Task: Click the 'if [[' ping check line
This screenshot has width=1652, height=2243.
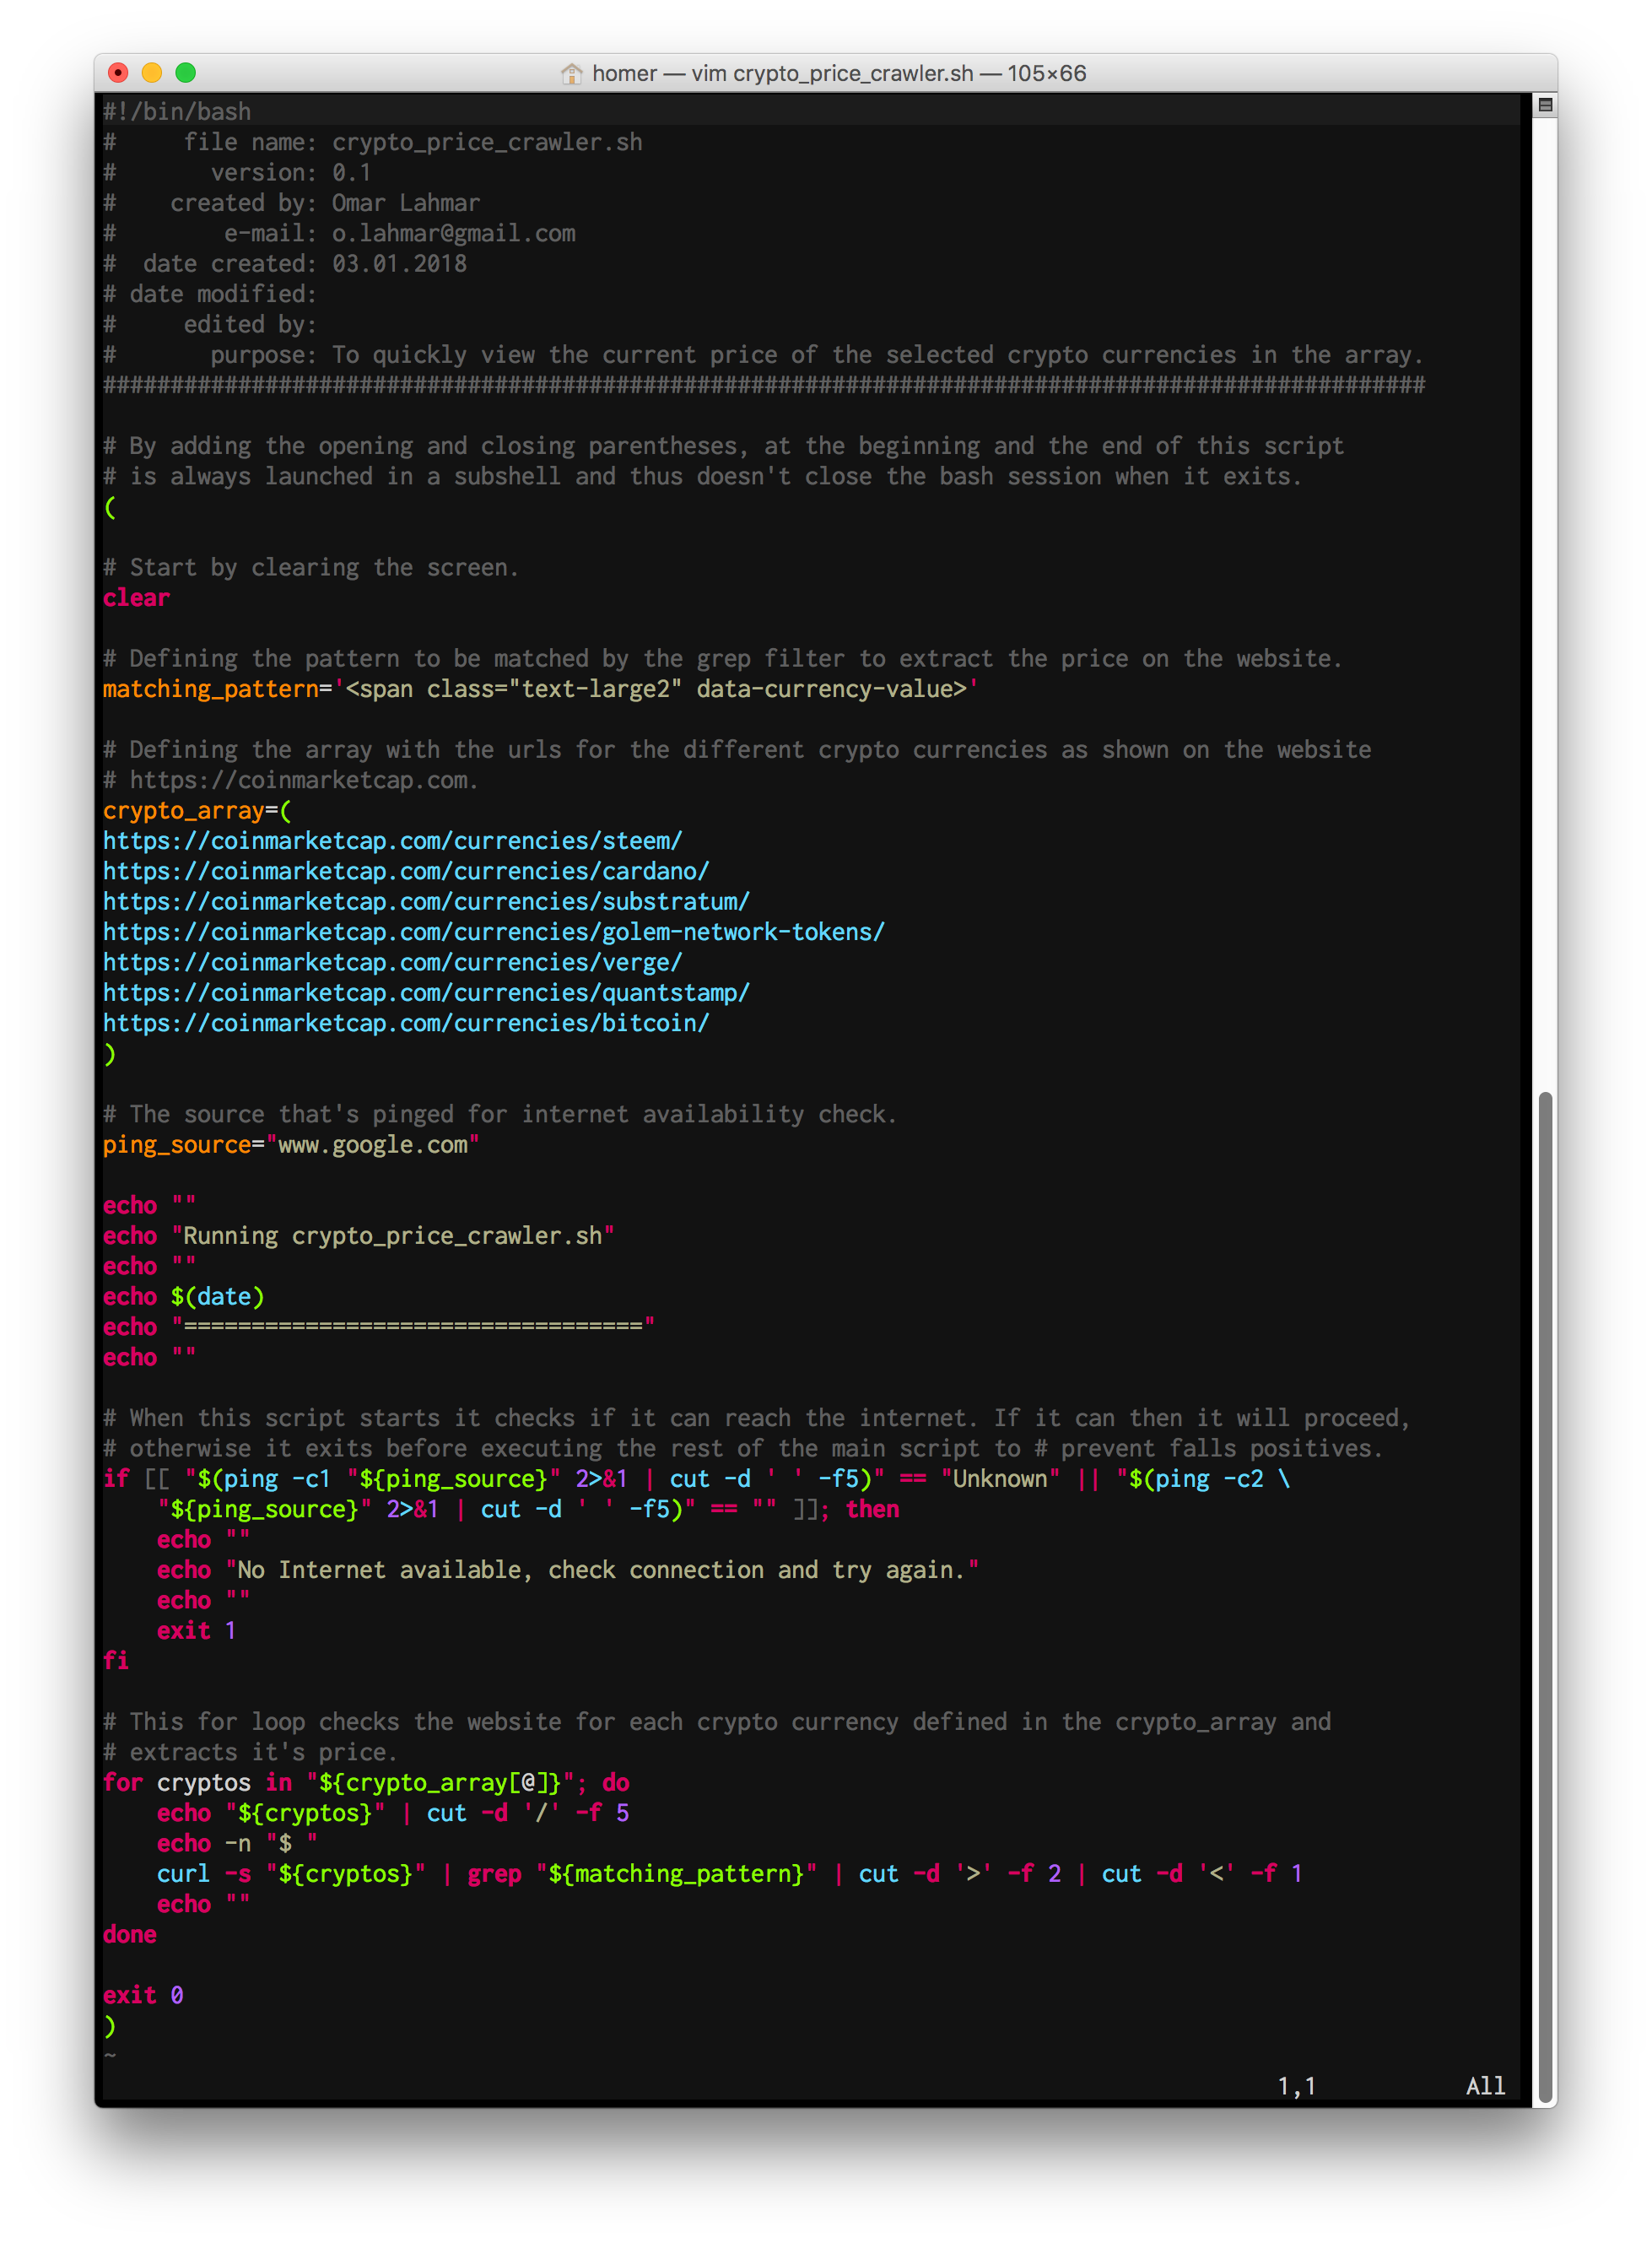Action: pos(696,1479)
